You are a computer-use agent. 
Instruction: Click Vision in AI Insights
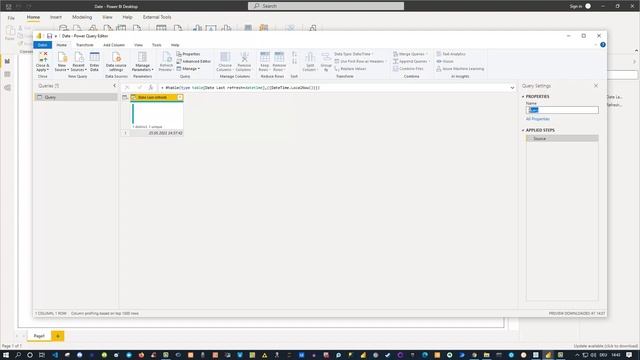tap(445, 61)
